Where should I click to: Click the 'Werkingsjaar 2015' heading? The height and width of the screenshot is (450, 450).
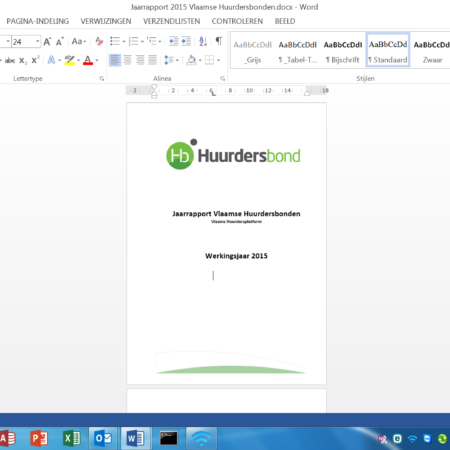point(236,256)
